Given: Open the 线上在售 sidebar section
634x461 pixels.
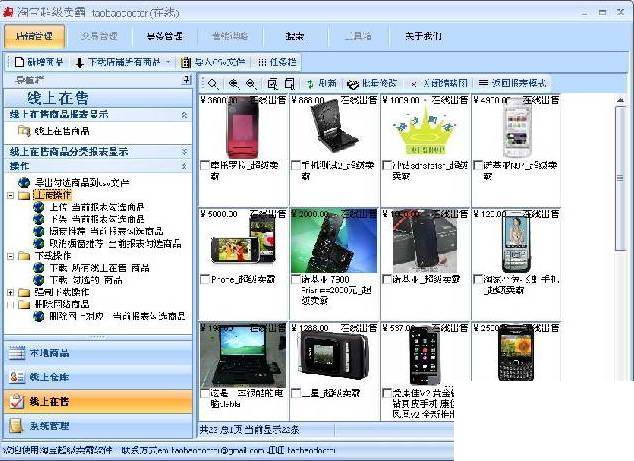Looking at the screenshot, I should pos(98,402).
